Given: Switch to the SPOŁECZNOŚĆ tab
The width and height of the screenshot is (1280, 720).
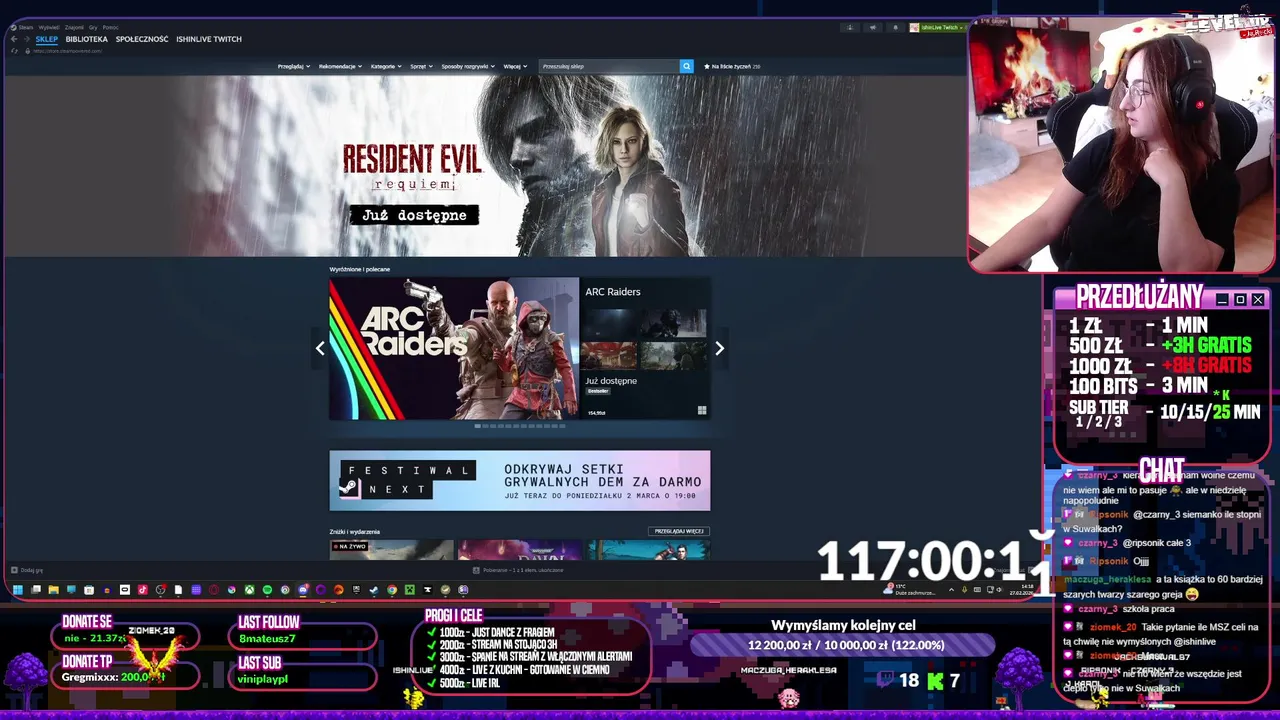Looking at the screenshot, I should click(x=142, y=39).
